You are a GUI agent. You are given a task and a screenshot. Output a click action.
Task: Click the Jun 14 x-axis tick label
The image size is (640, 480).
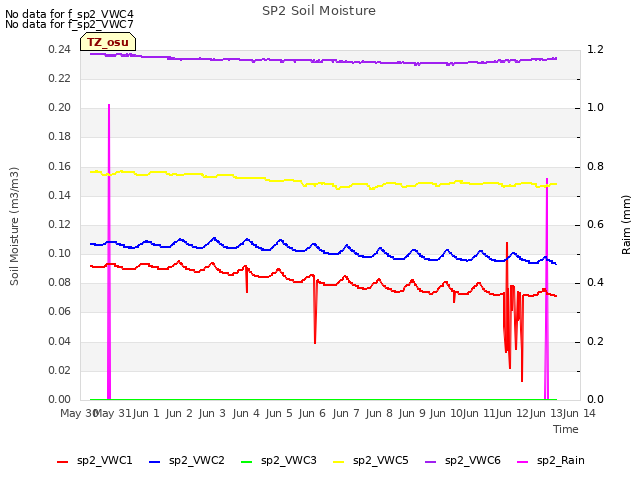579,413
